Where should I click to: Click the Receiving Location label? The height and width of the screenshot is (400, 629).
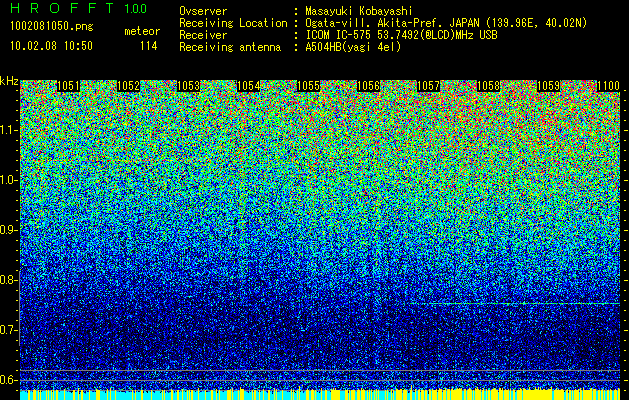pos(233,23)
